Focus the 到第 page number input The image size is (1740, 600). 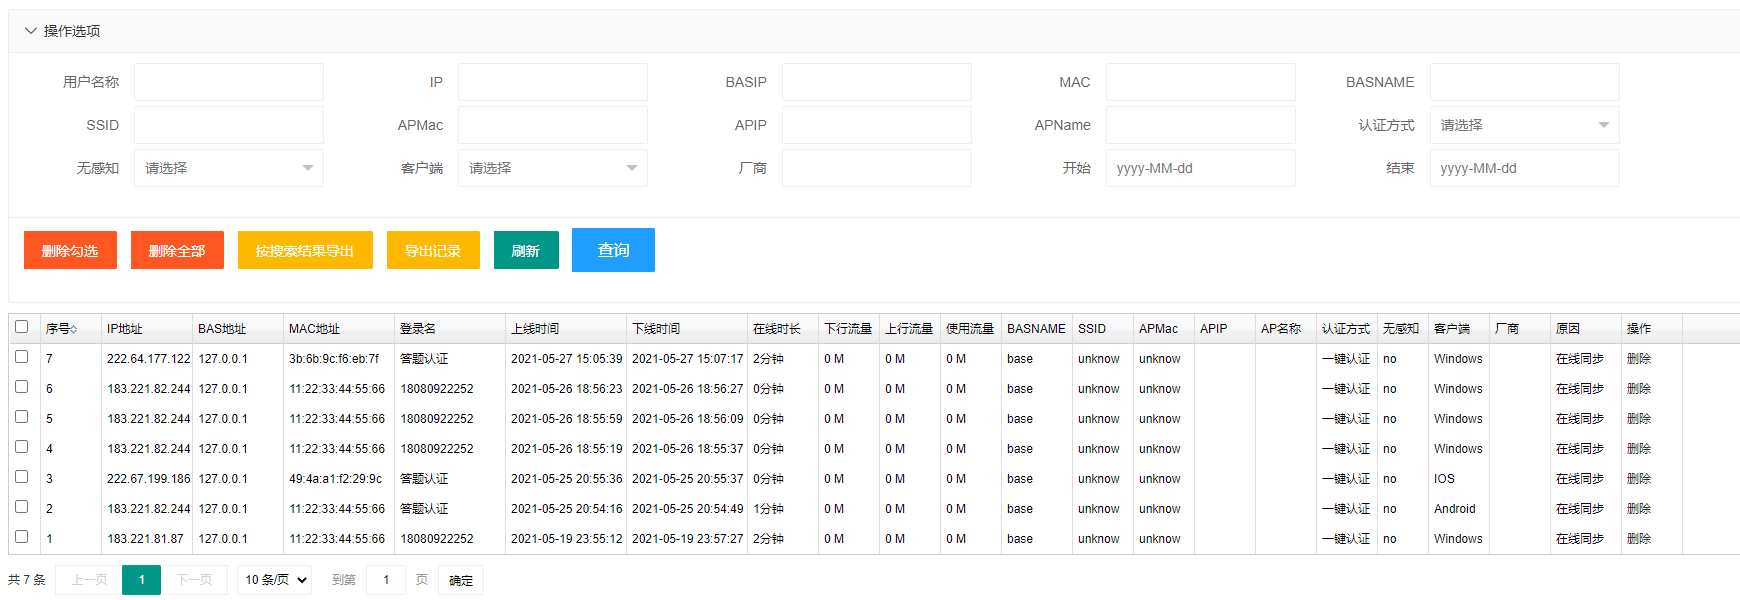click(386, 580)
